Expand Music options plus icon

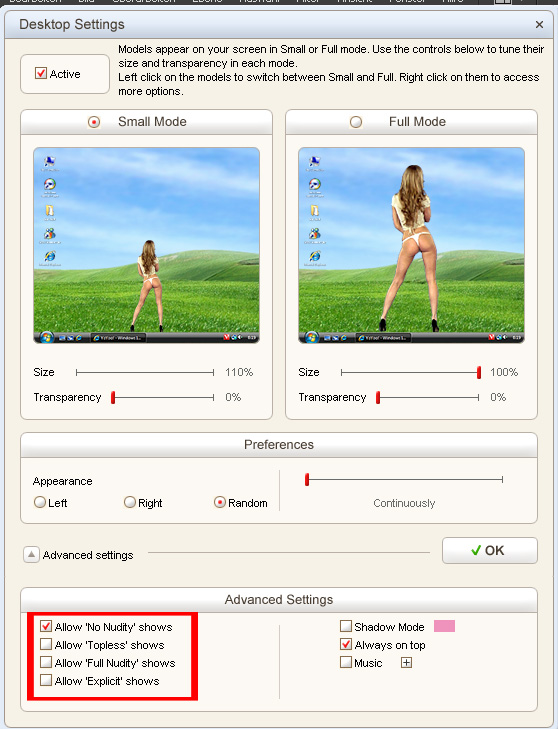(x=406, y=663)
